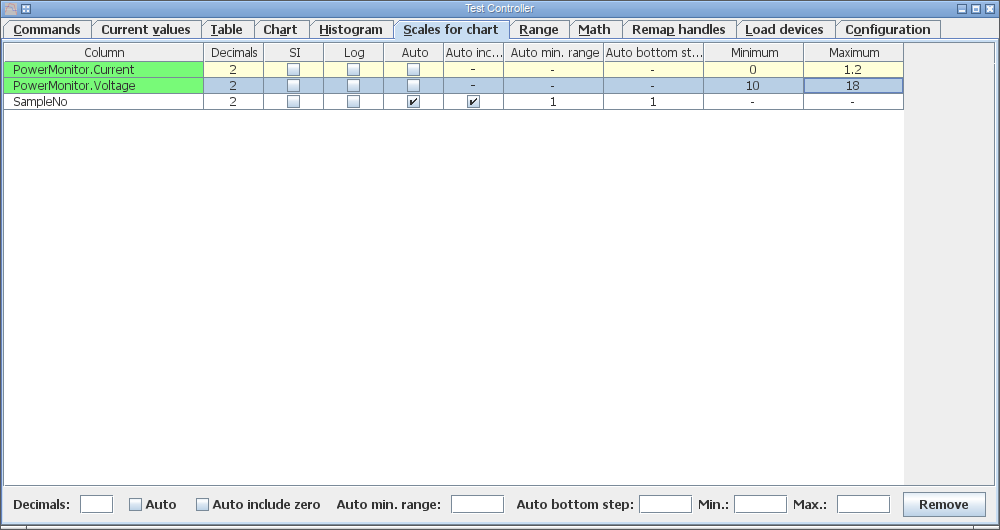Select the PowerMonitor.Voltage row name
Viewport: 1000px width, 530px height.
click(104, 85)
